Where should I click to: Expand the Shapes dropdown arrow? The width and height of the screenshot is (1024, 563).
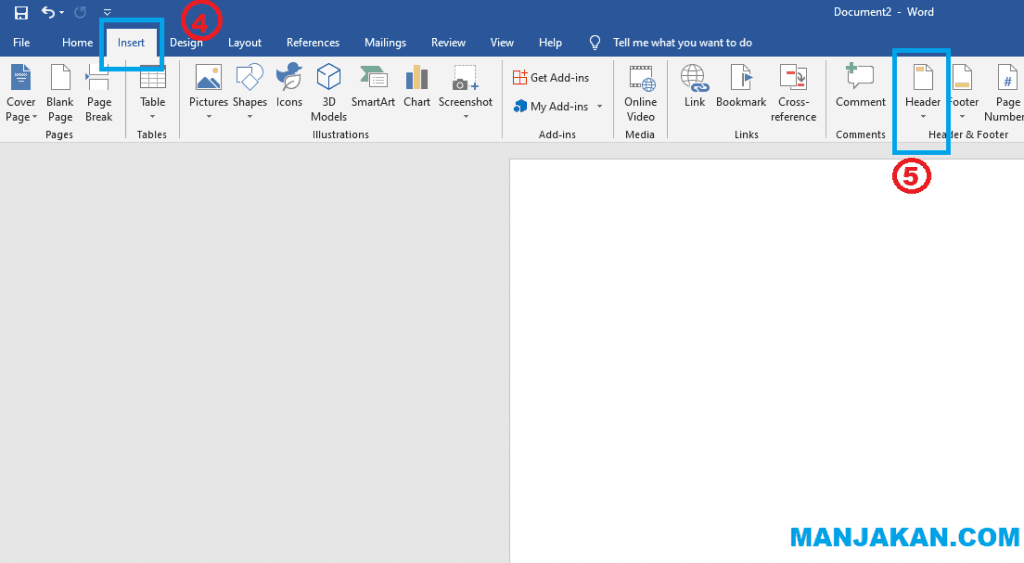coord(249,117)
